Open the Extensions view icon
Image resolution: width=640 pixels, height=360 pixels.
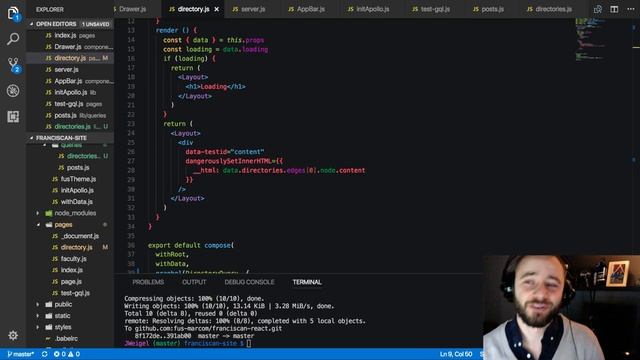pyautogui.click(x=13, y=117)
